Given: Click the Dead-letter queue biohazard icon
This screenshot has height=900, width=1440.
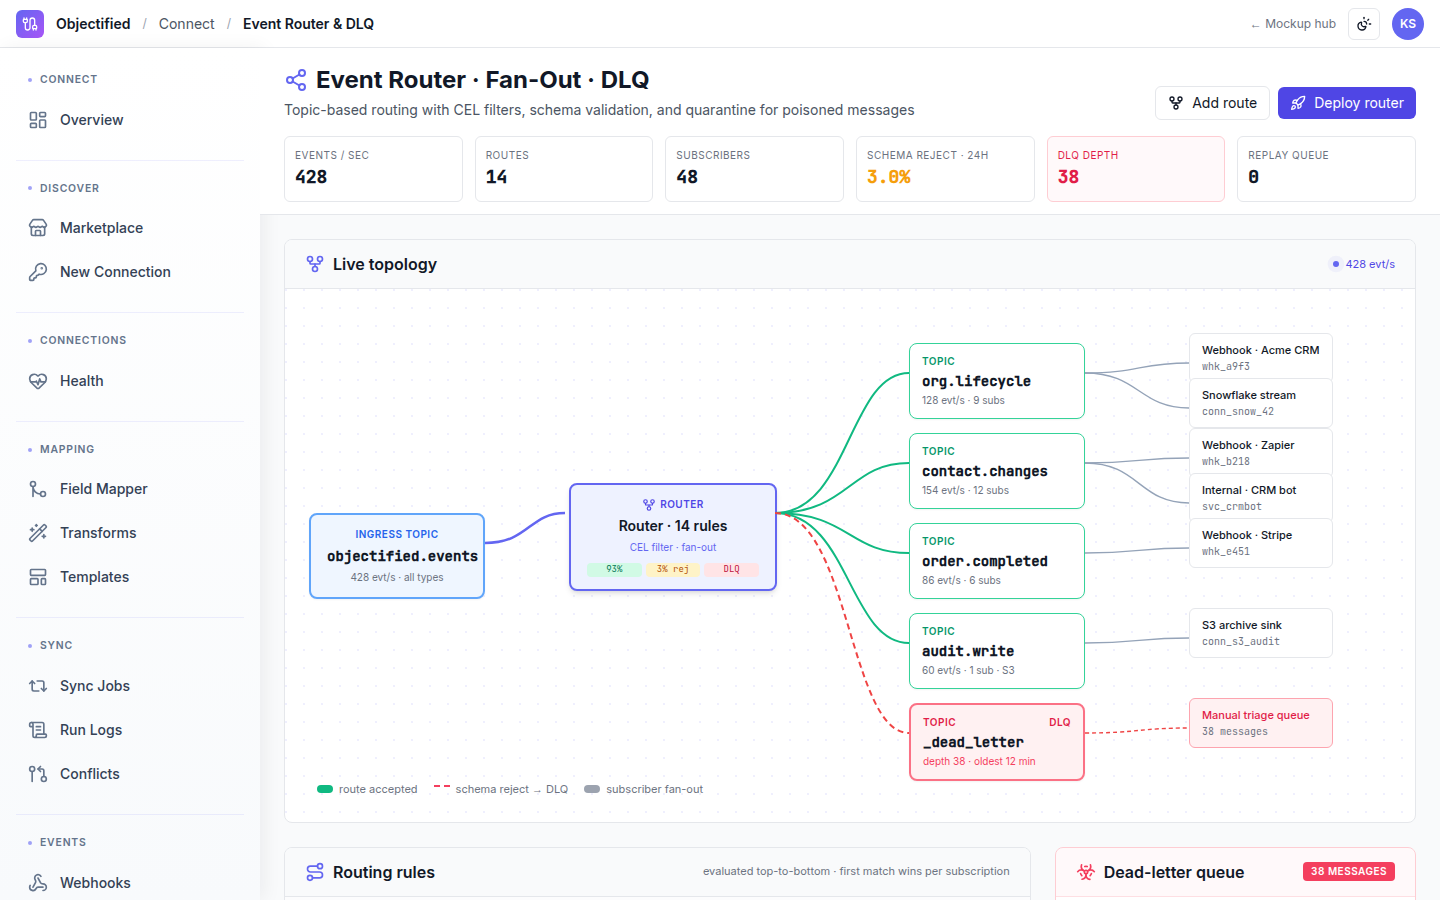Looking at the screenshot, I should pos(1086,872).
